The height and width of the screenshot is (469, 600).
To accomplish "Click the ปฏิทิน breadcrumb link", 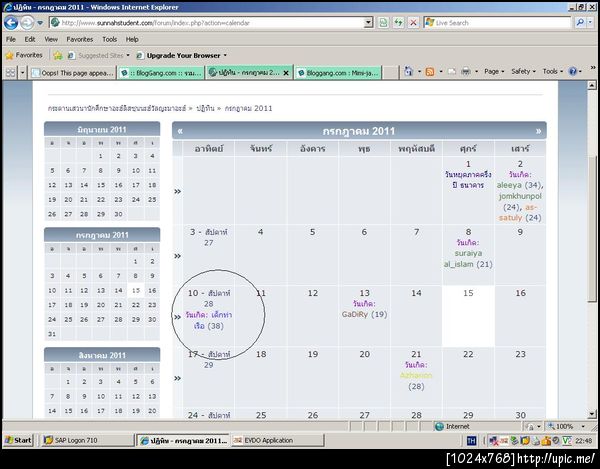I will point(205,108).
